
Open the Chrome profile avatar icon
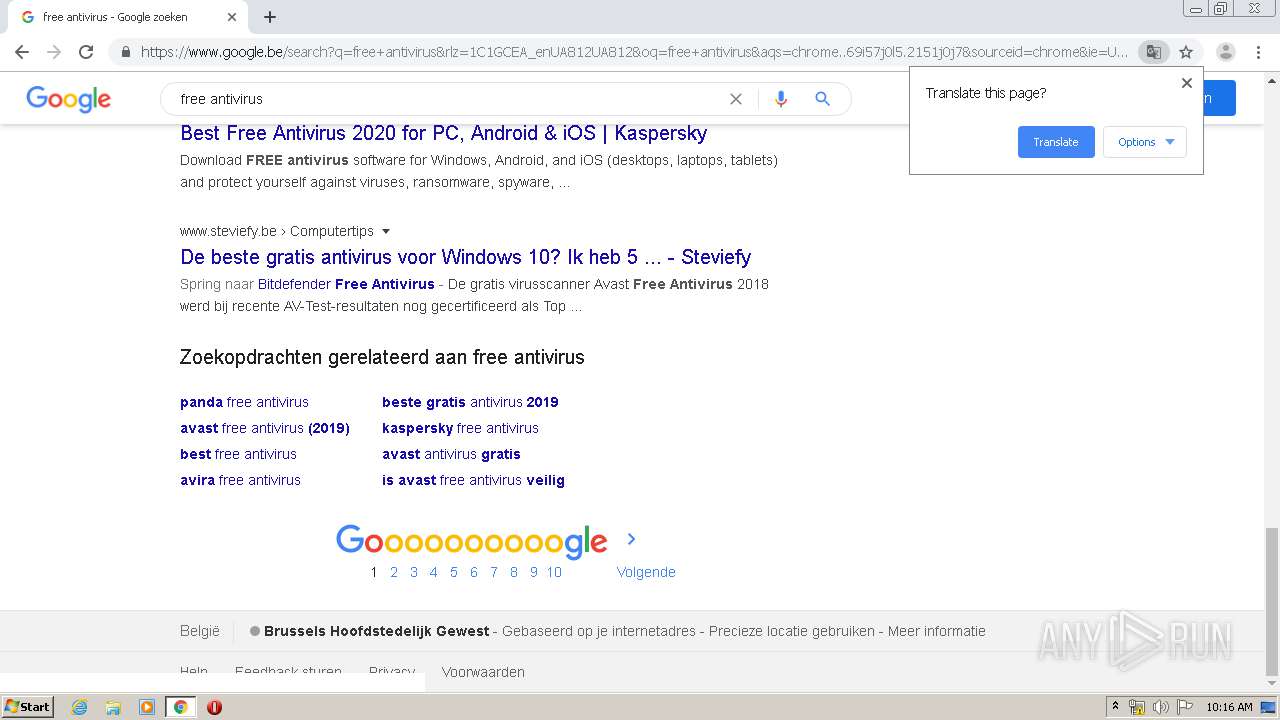1225,52
